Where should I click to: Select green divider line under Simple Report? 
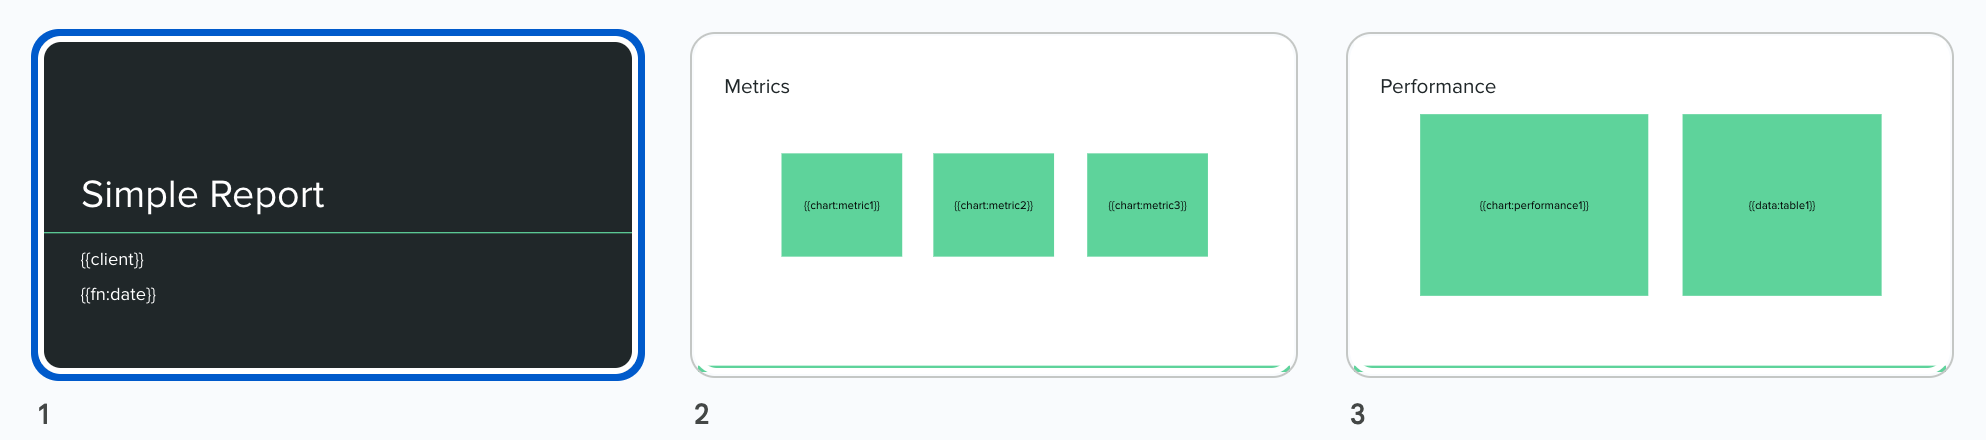point(338,233)
